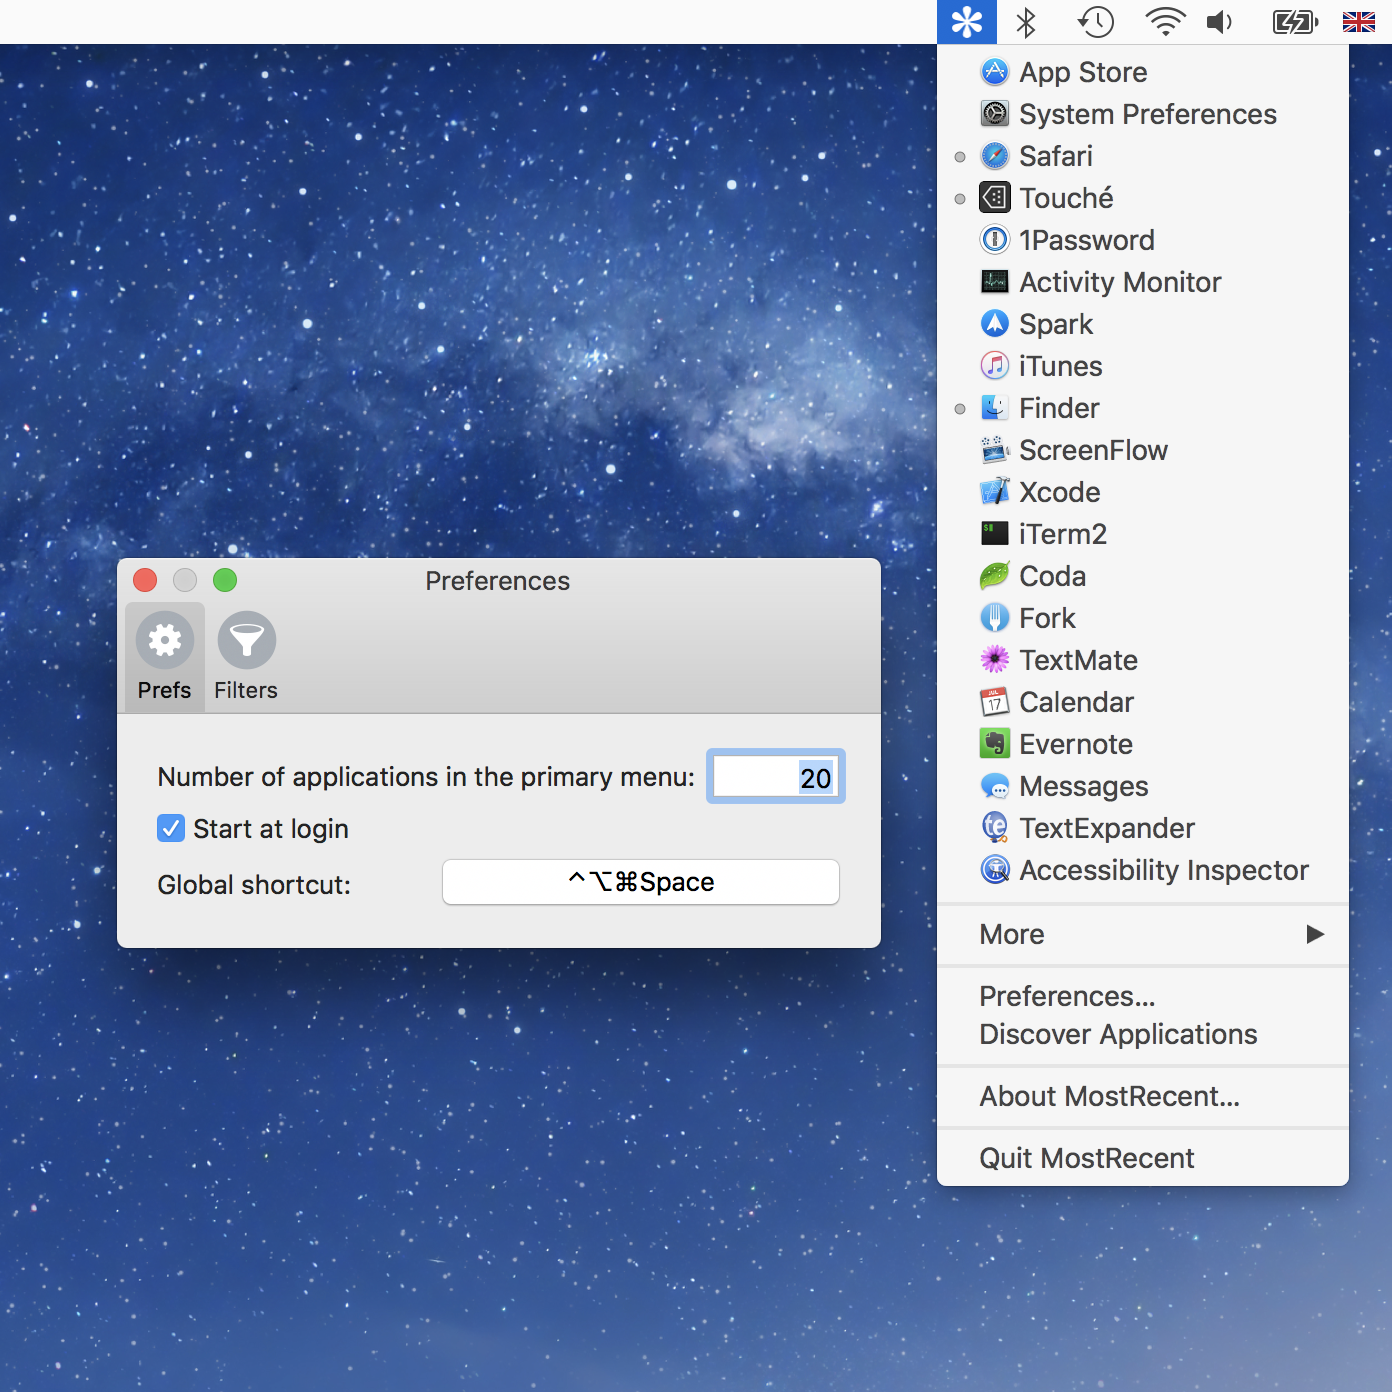
Task: Click the iTunes music note icon
Action: 995,366
